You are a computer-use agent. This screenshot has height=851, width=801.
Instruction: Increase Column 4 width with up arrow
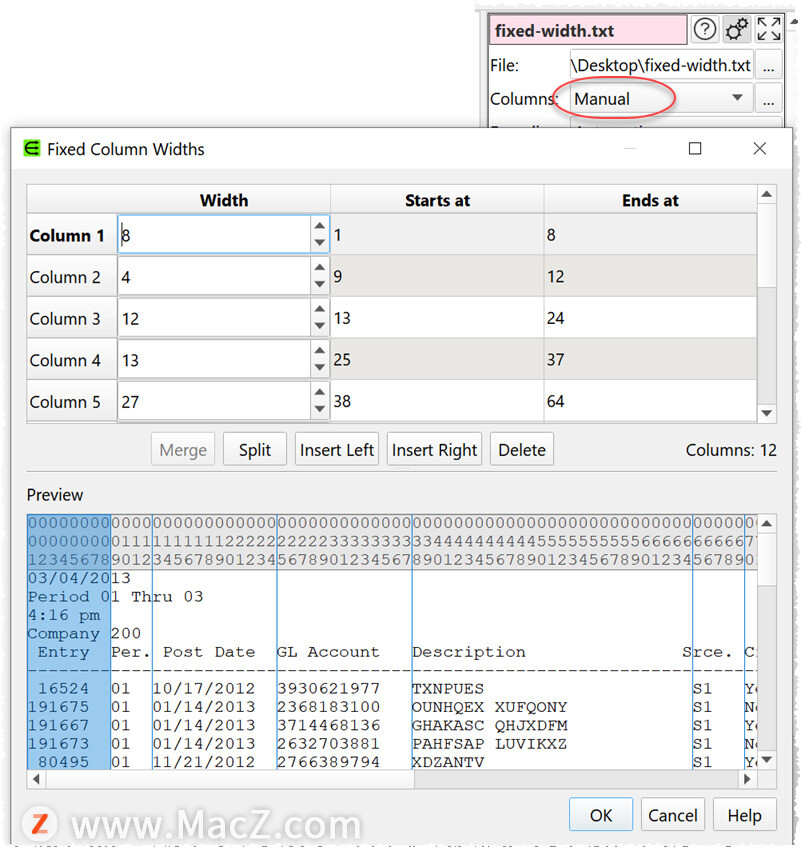(320, 350)
